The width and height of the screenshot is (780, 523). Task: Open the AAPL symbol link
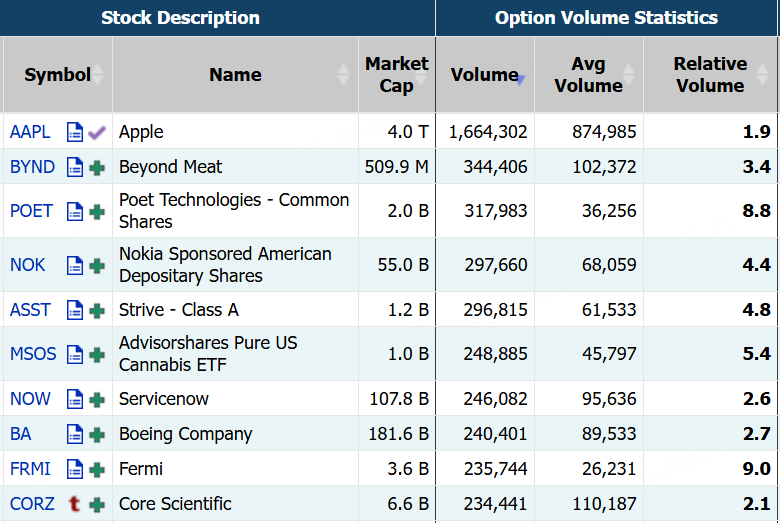[30, 132]
